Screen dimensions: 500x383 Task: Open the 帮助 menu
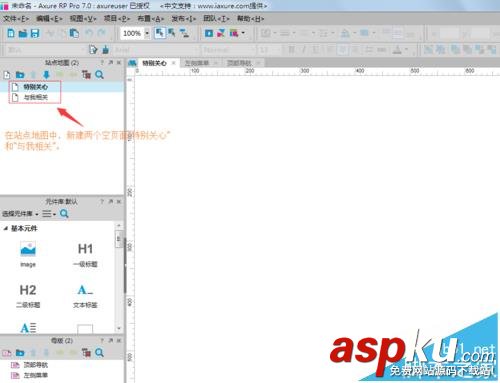tap(250, 19)
